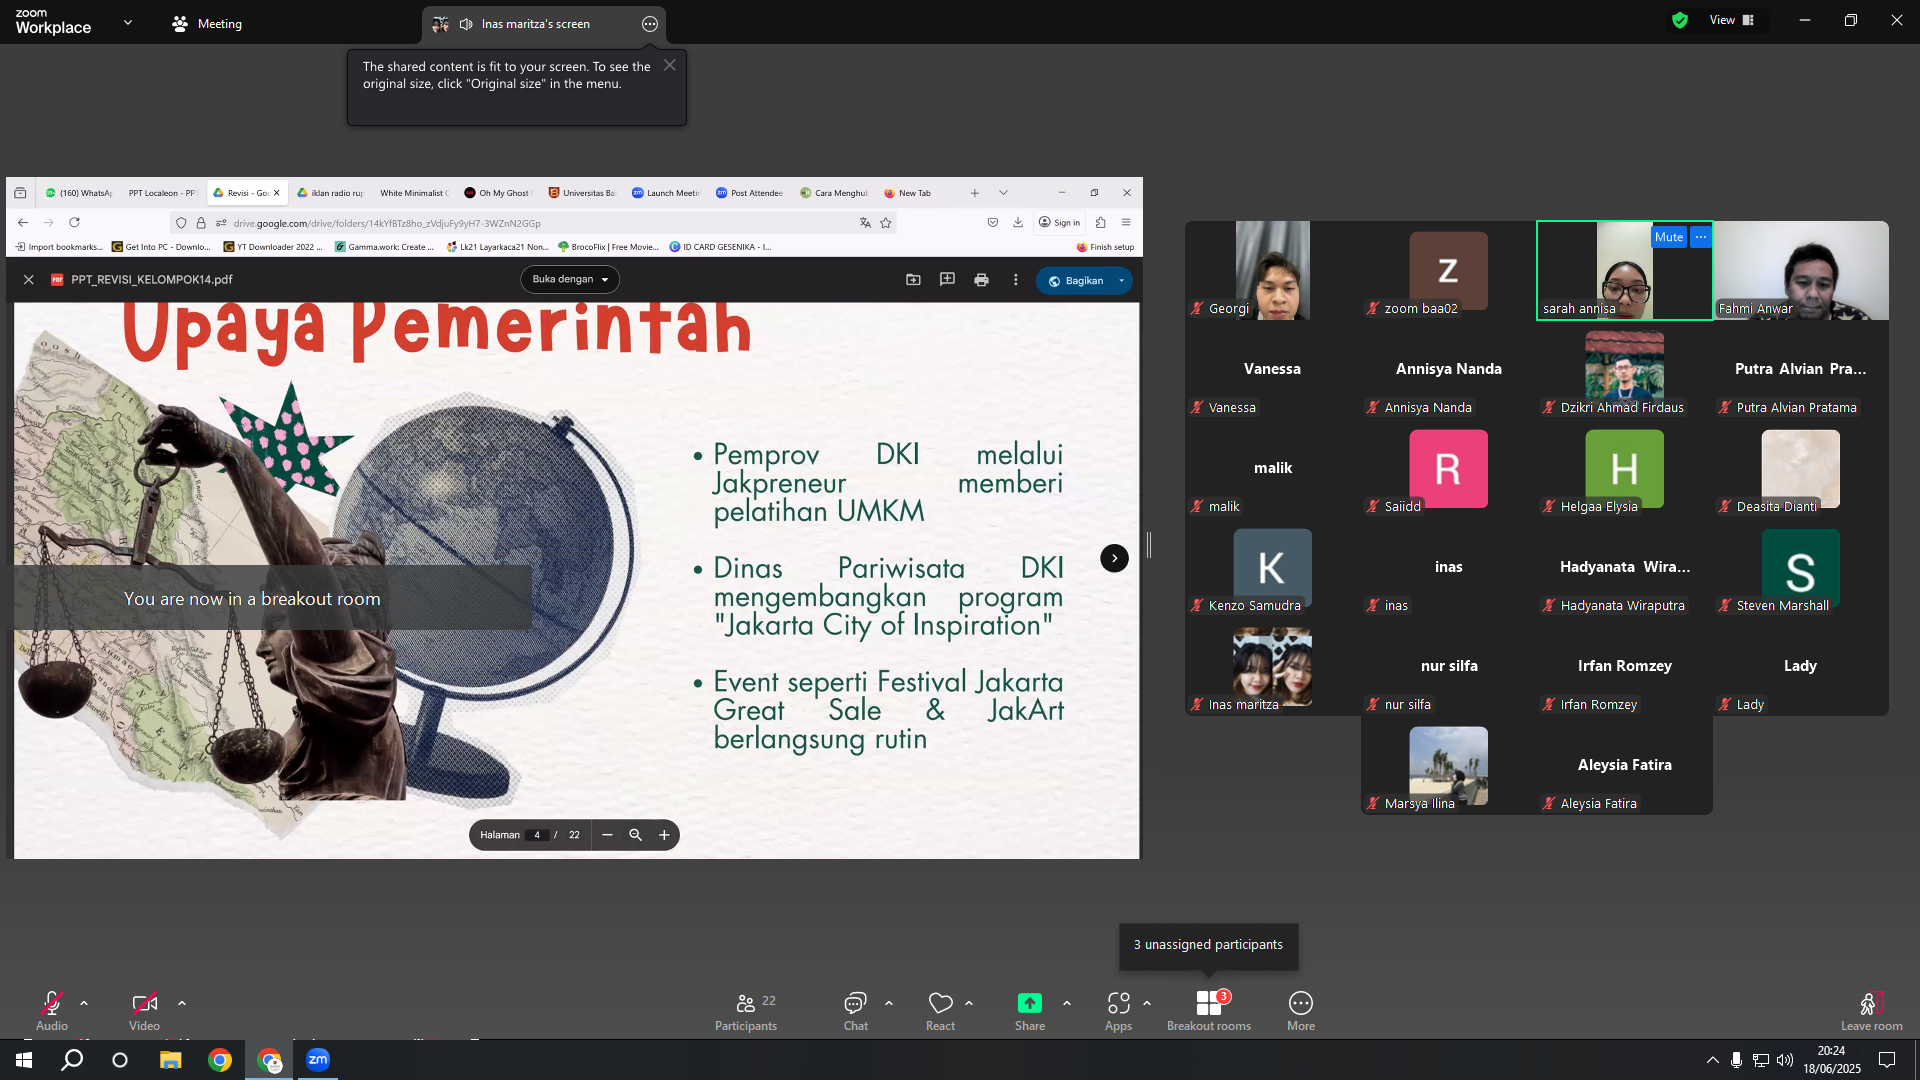Expand the Chat options arrow

click(x=889, y=1003)
